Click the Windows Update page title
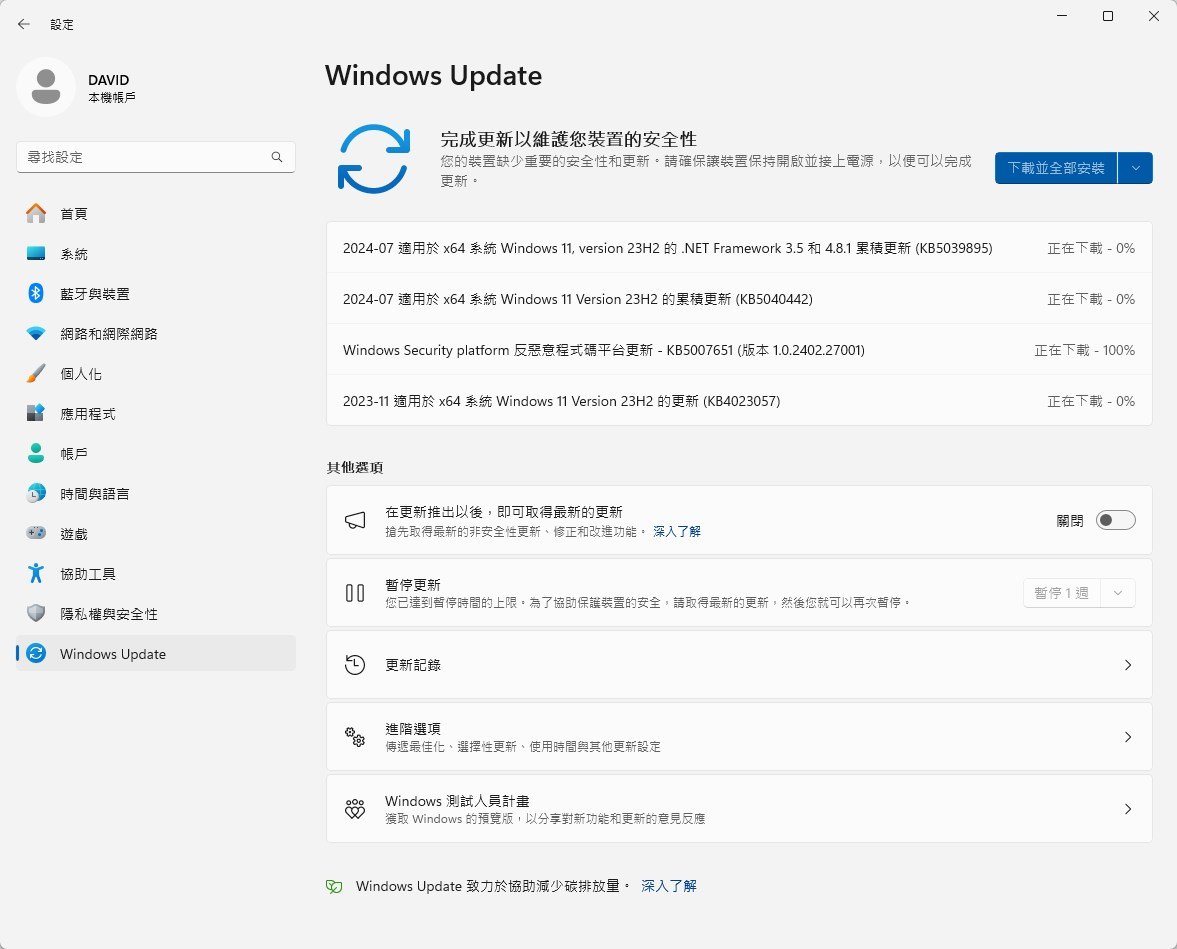Image resolution: width=1177 pixels, height=949 pixels. (433, 76)
